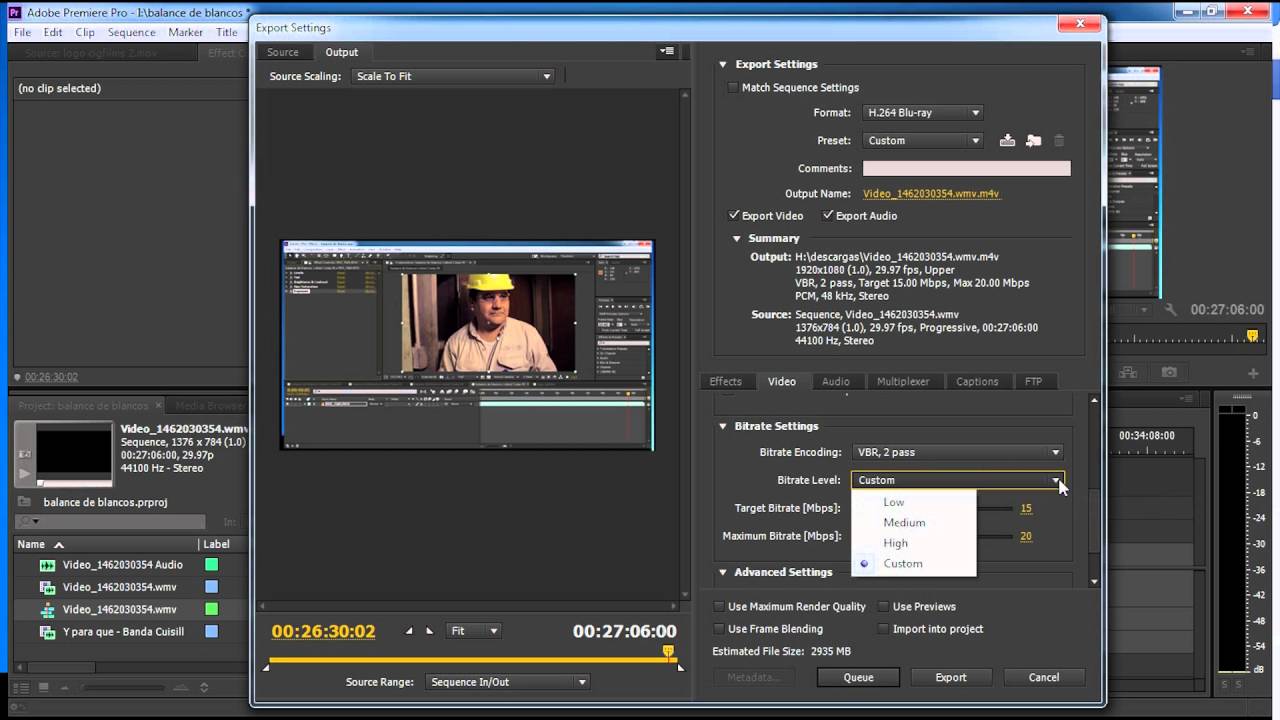Click the play button on project thumbnail
The width and height of the screenshot is (1280, 720).
[25, 474]
